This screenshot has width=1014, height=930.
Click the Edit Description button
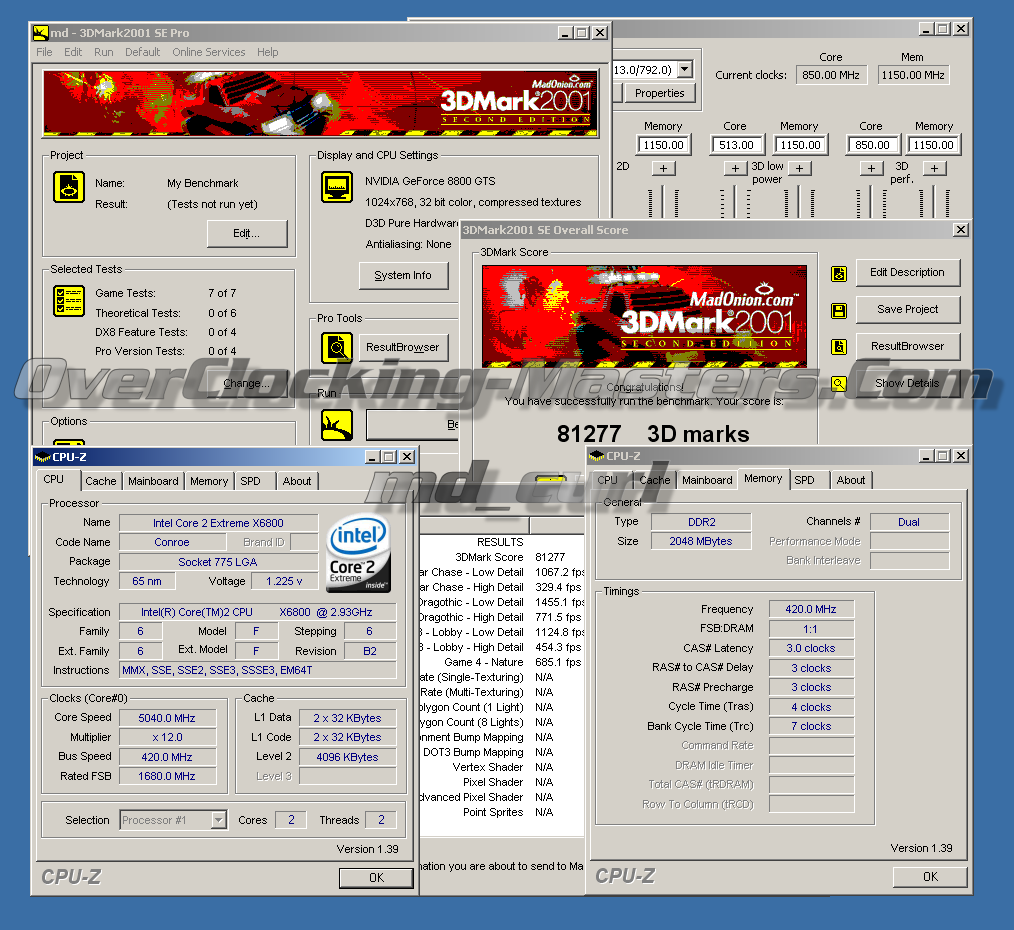907,272
